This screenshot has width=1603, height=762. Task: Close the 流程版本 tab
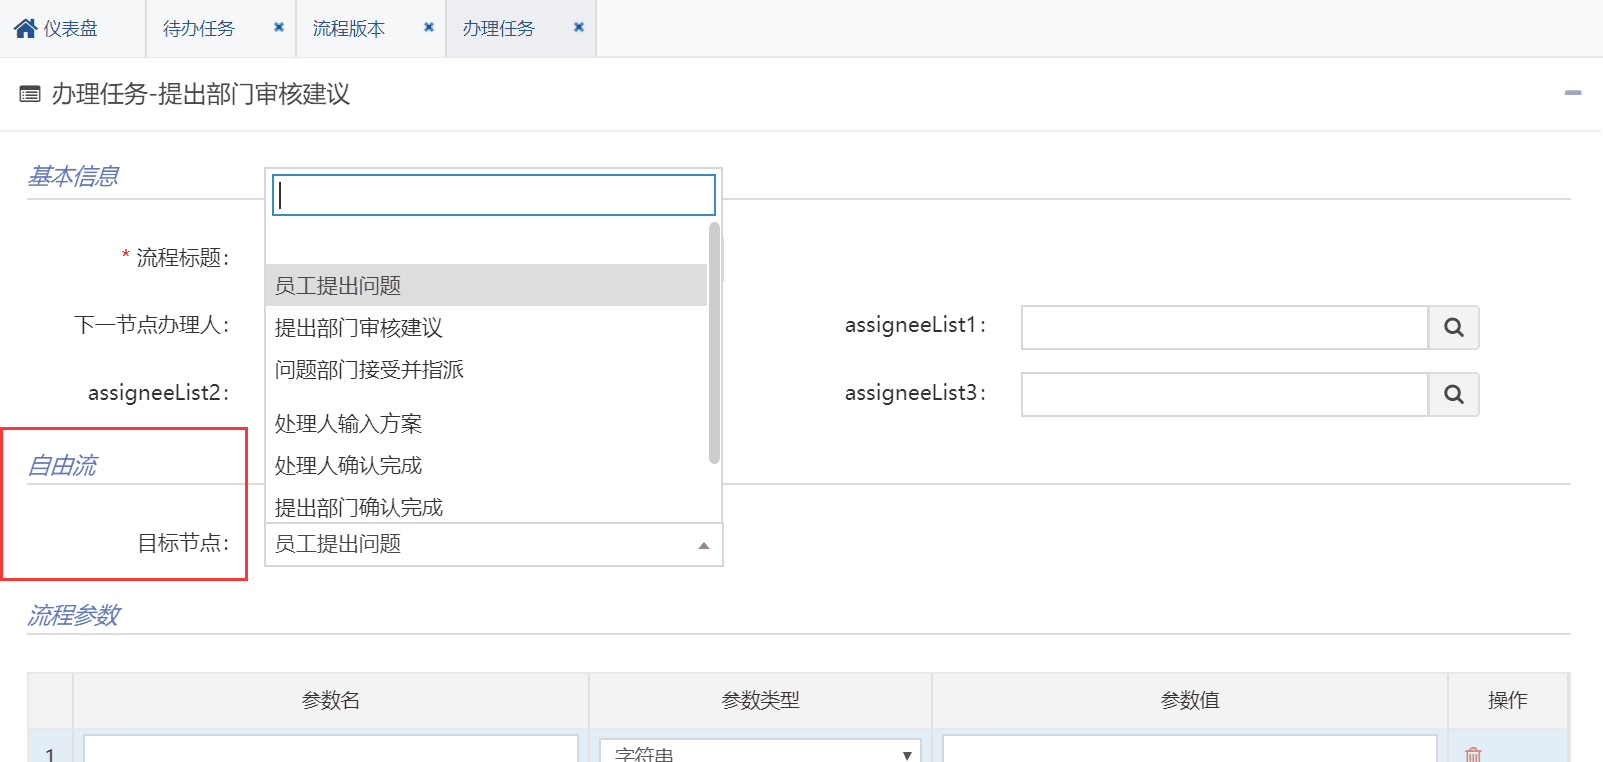(429, 27)
